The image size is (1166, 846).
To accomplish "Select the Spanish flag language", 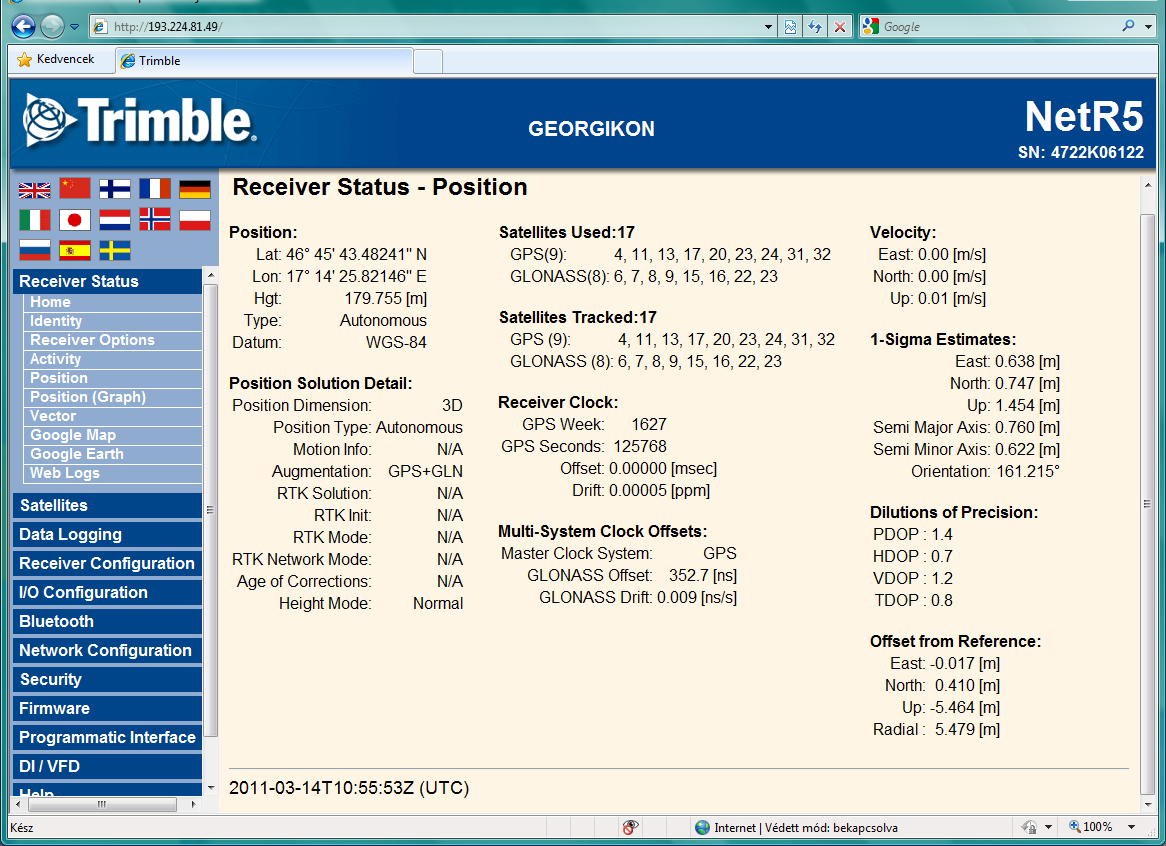I will pos(74,251).
